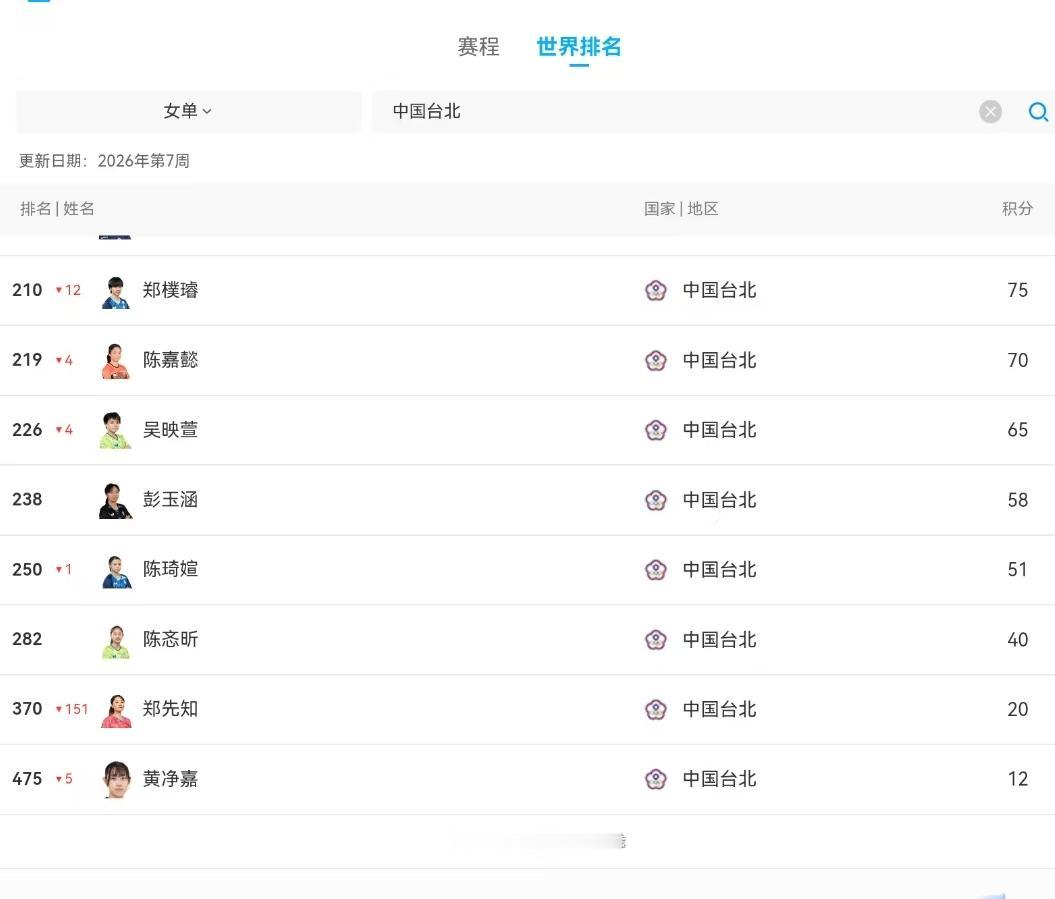Click 陈忞昕's player avatar

click(x=116, y=641)
